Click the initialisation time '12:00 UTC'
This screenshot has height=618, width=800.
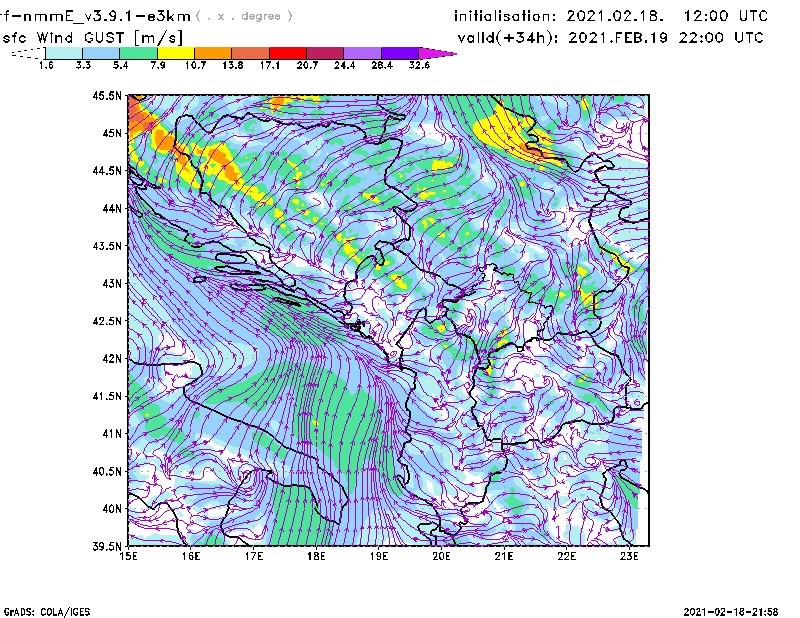(726, 16)
